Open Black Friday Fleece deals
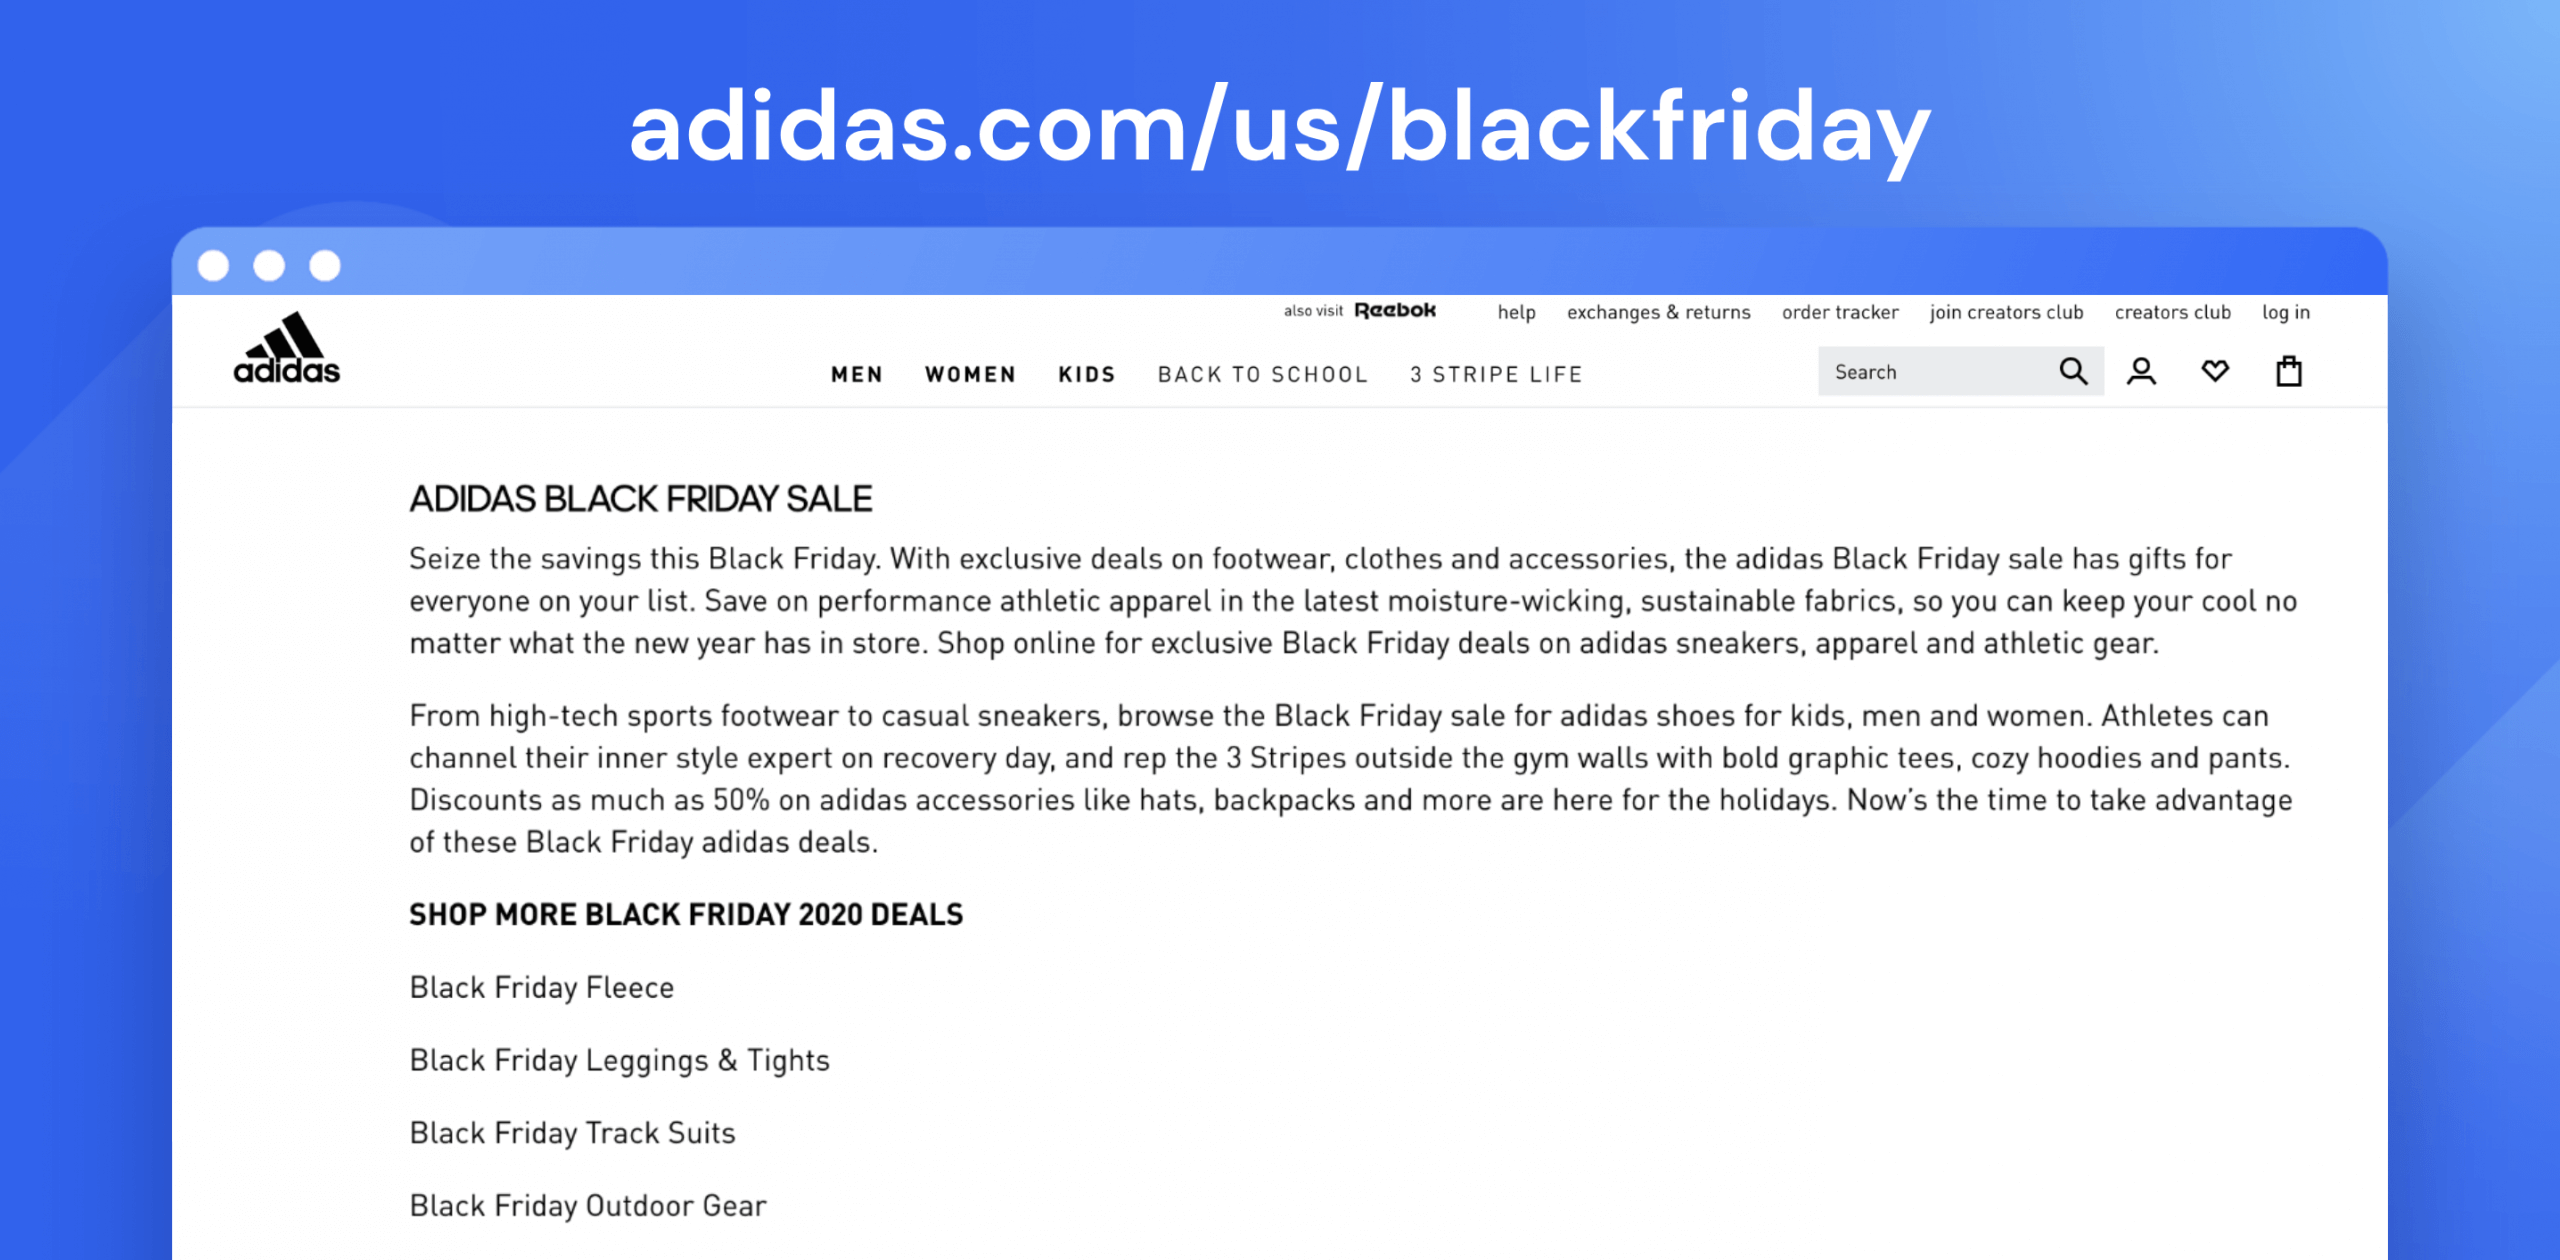Screen dimensions: 2560x1260 (540, 987)
